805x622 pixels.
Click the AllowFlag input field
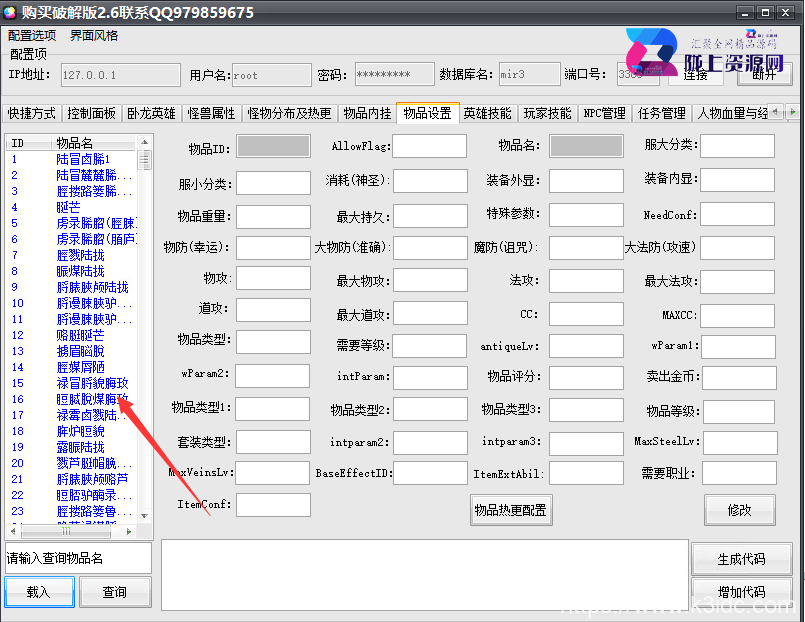tap(430, 146)
